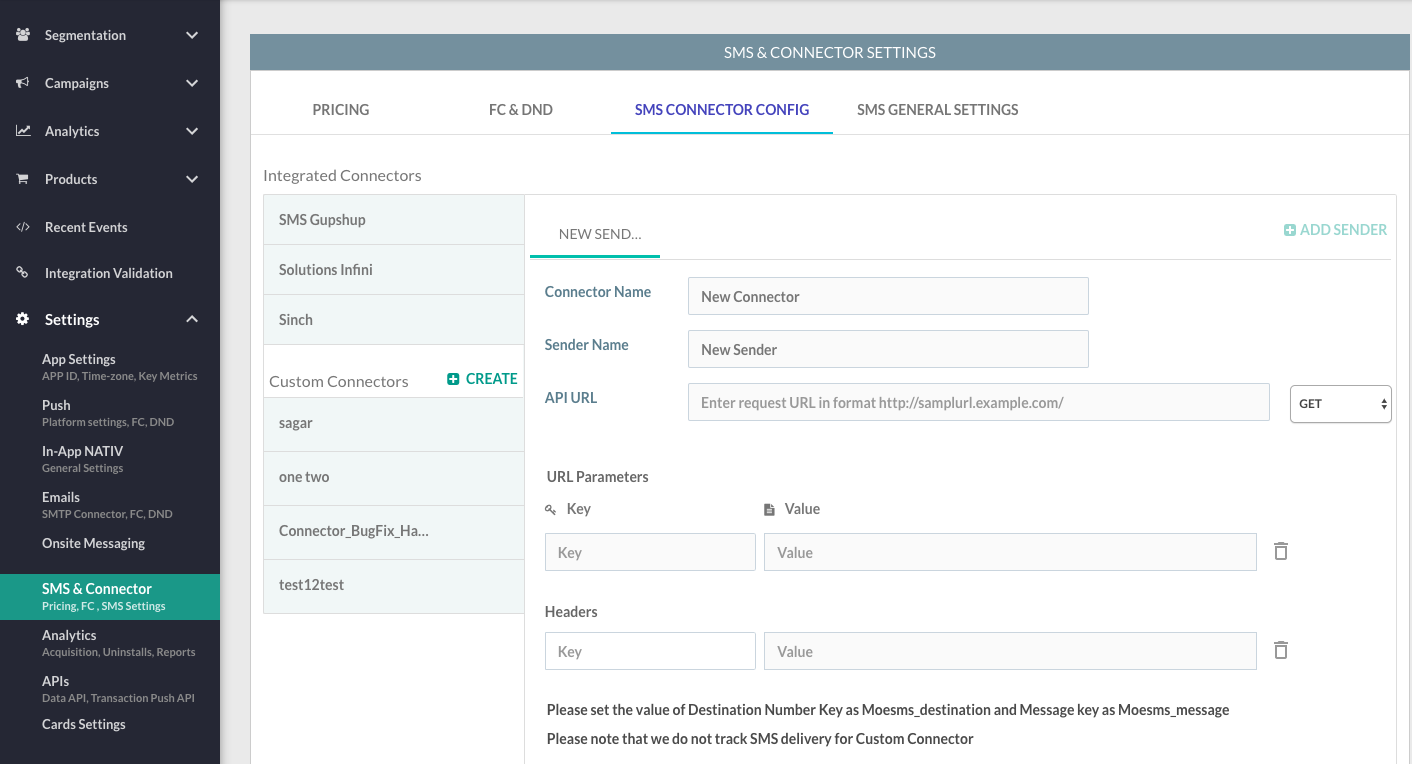Switch to the PRICING tab
The image size is (1412, 764).
[341, 110]
